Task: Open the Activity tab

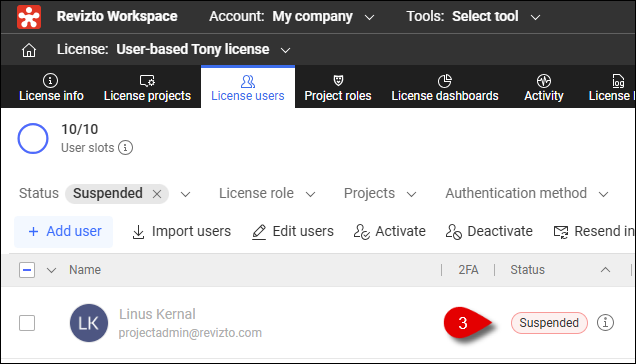Action: click(544, 87)
